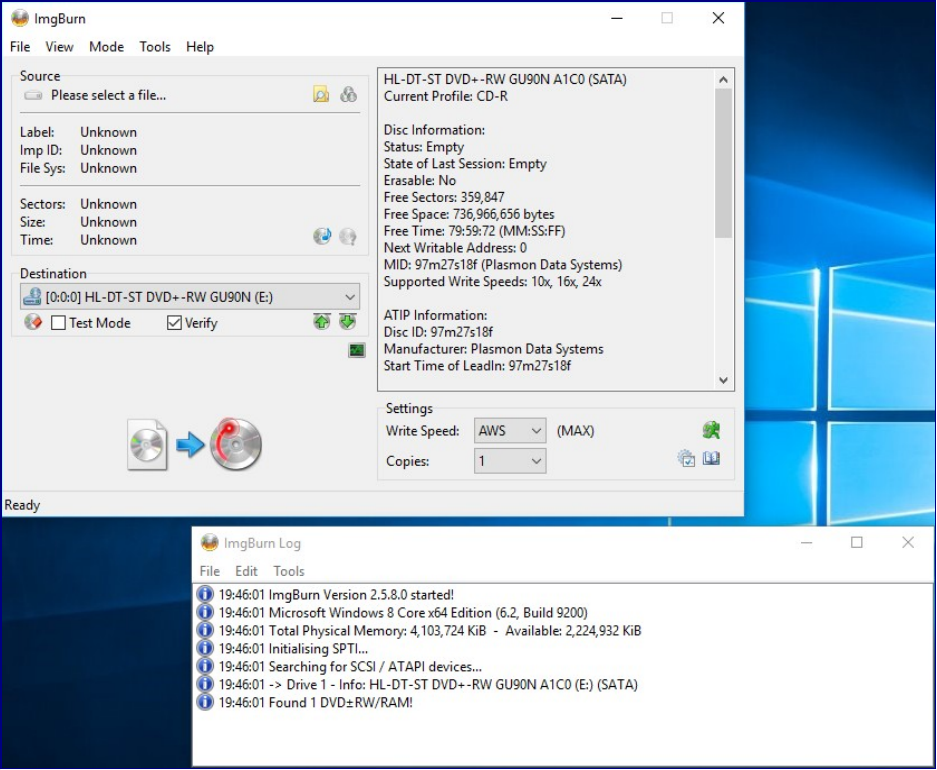
Task: Click the green down-arrow load tray icon
Action: 347,322
